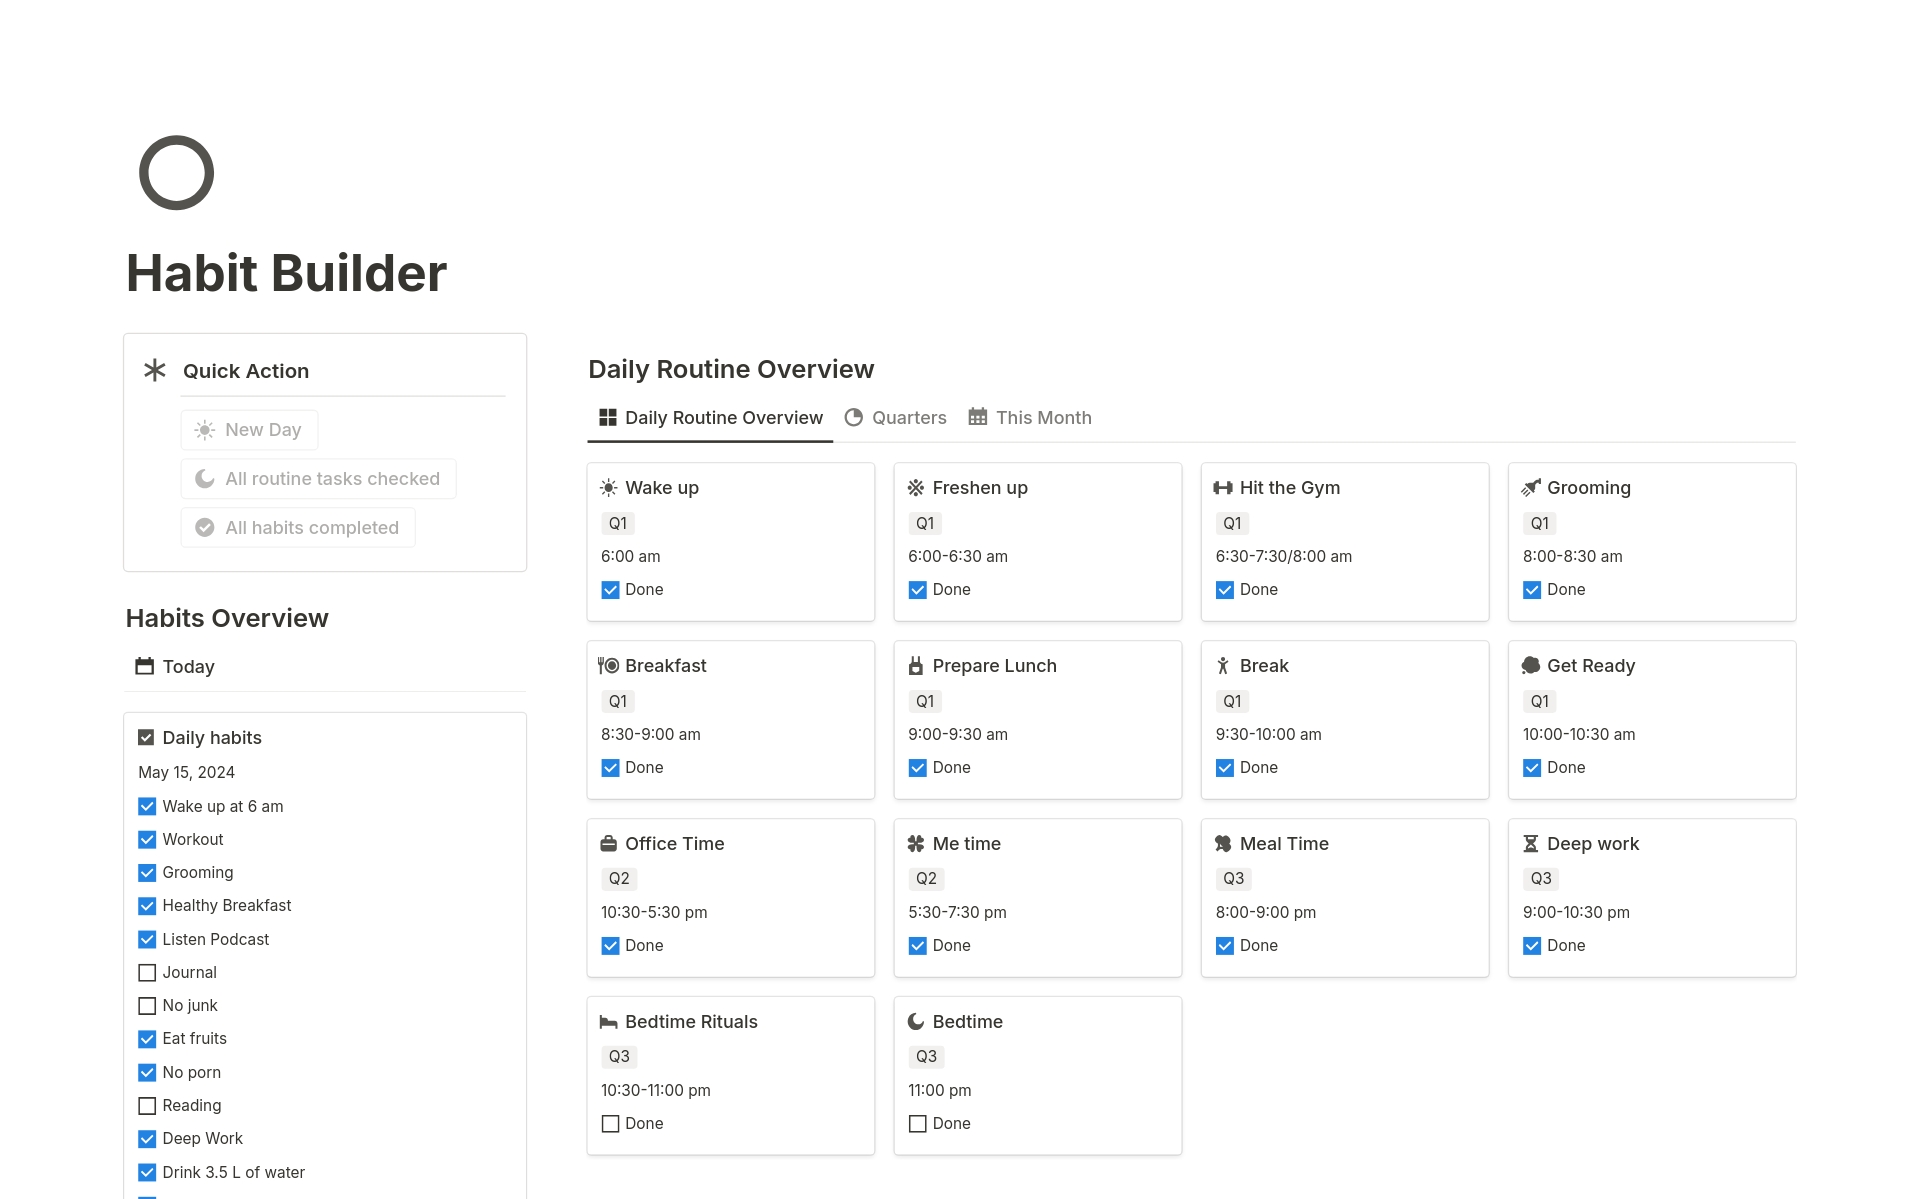Viewport: 1920px width, 1199px height.
Task: Click the Hit the Gym icon
Action: coord(1222,486)
